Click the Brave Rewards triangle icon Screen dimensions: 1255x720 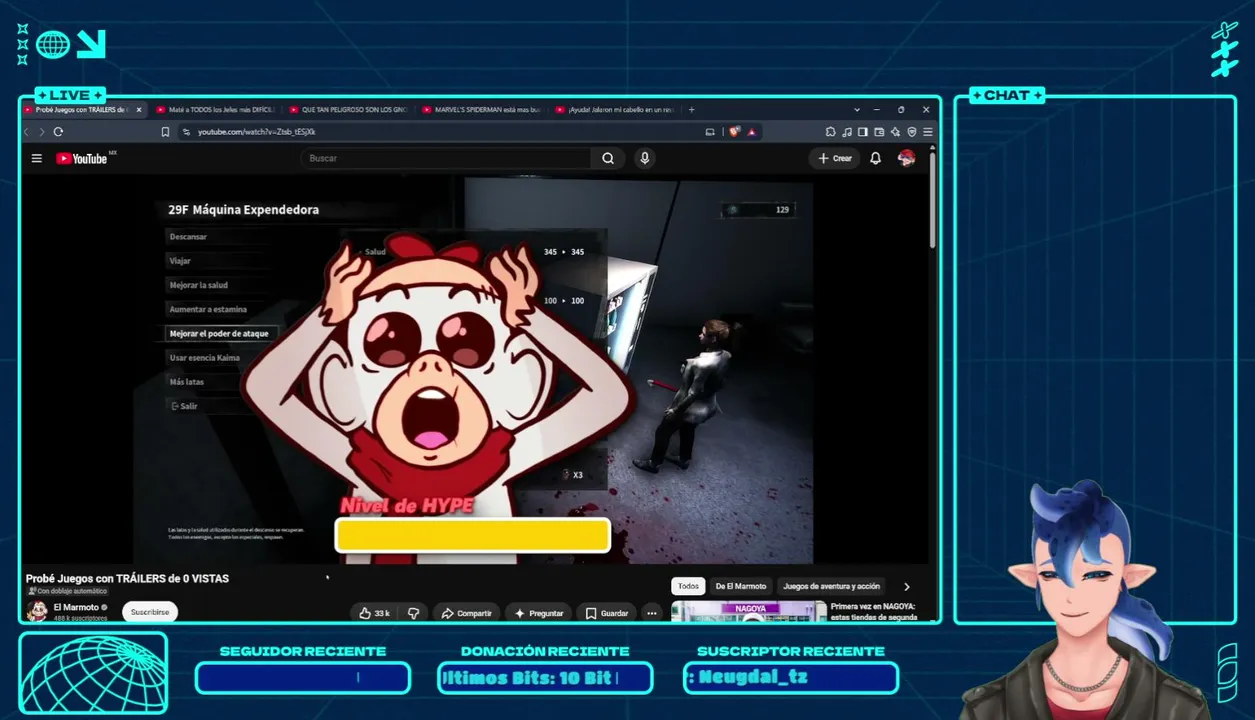point(751,132)
